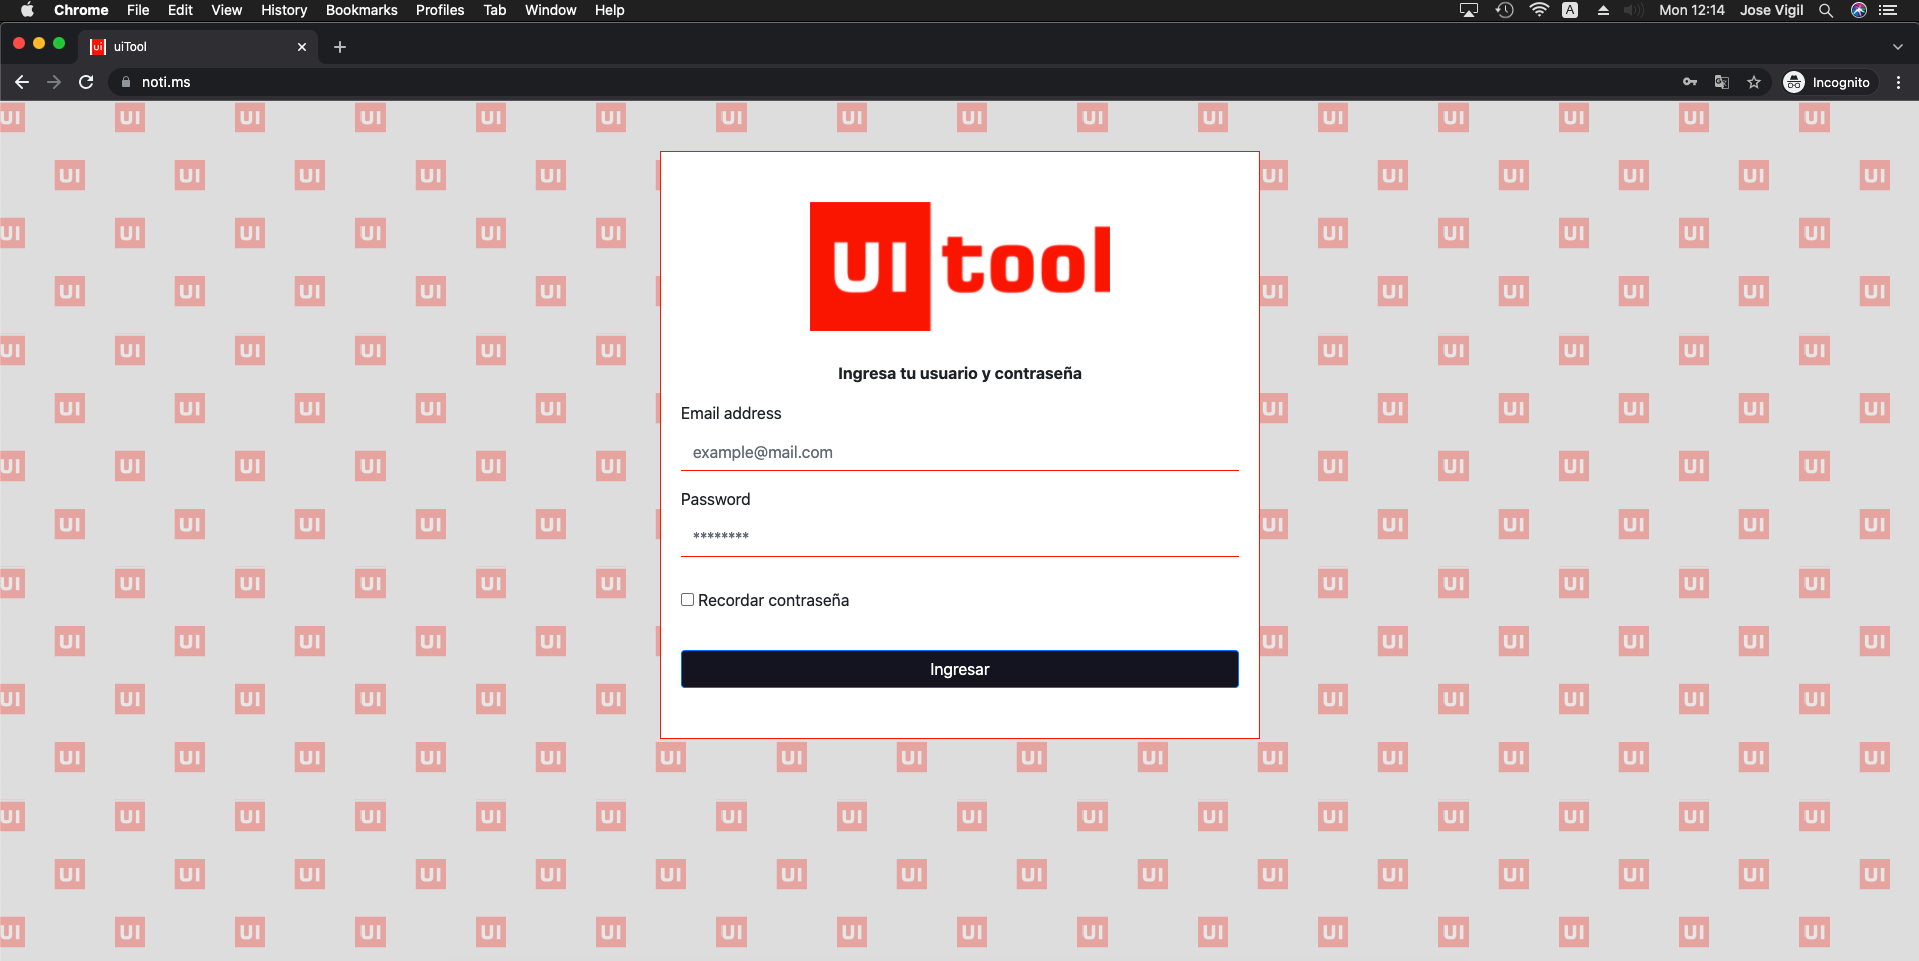
Task: Open the Profiles menu
Action: pyautogui.click(x=440, y=10)
